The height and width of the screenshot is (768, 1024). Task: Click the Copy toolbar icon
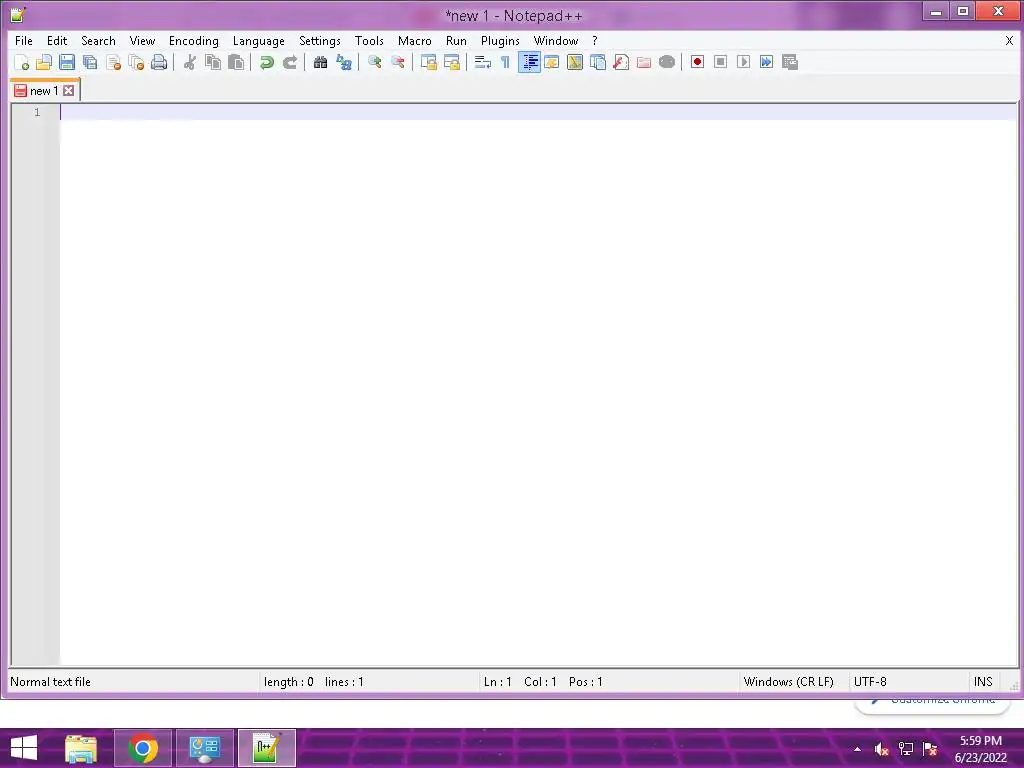pos(213,62)
